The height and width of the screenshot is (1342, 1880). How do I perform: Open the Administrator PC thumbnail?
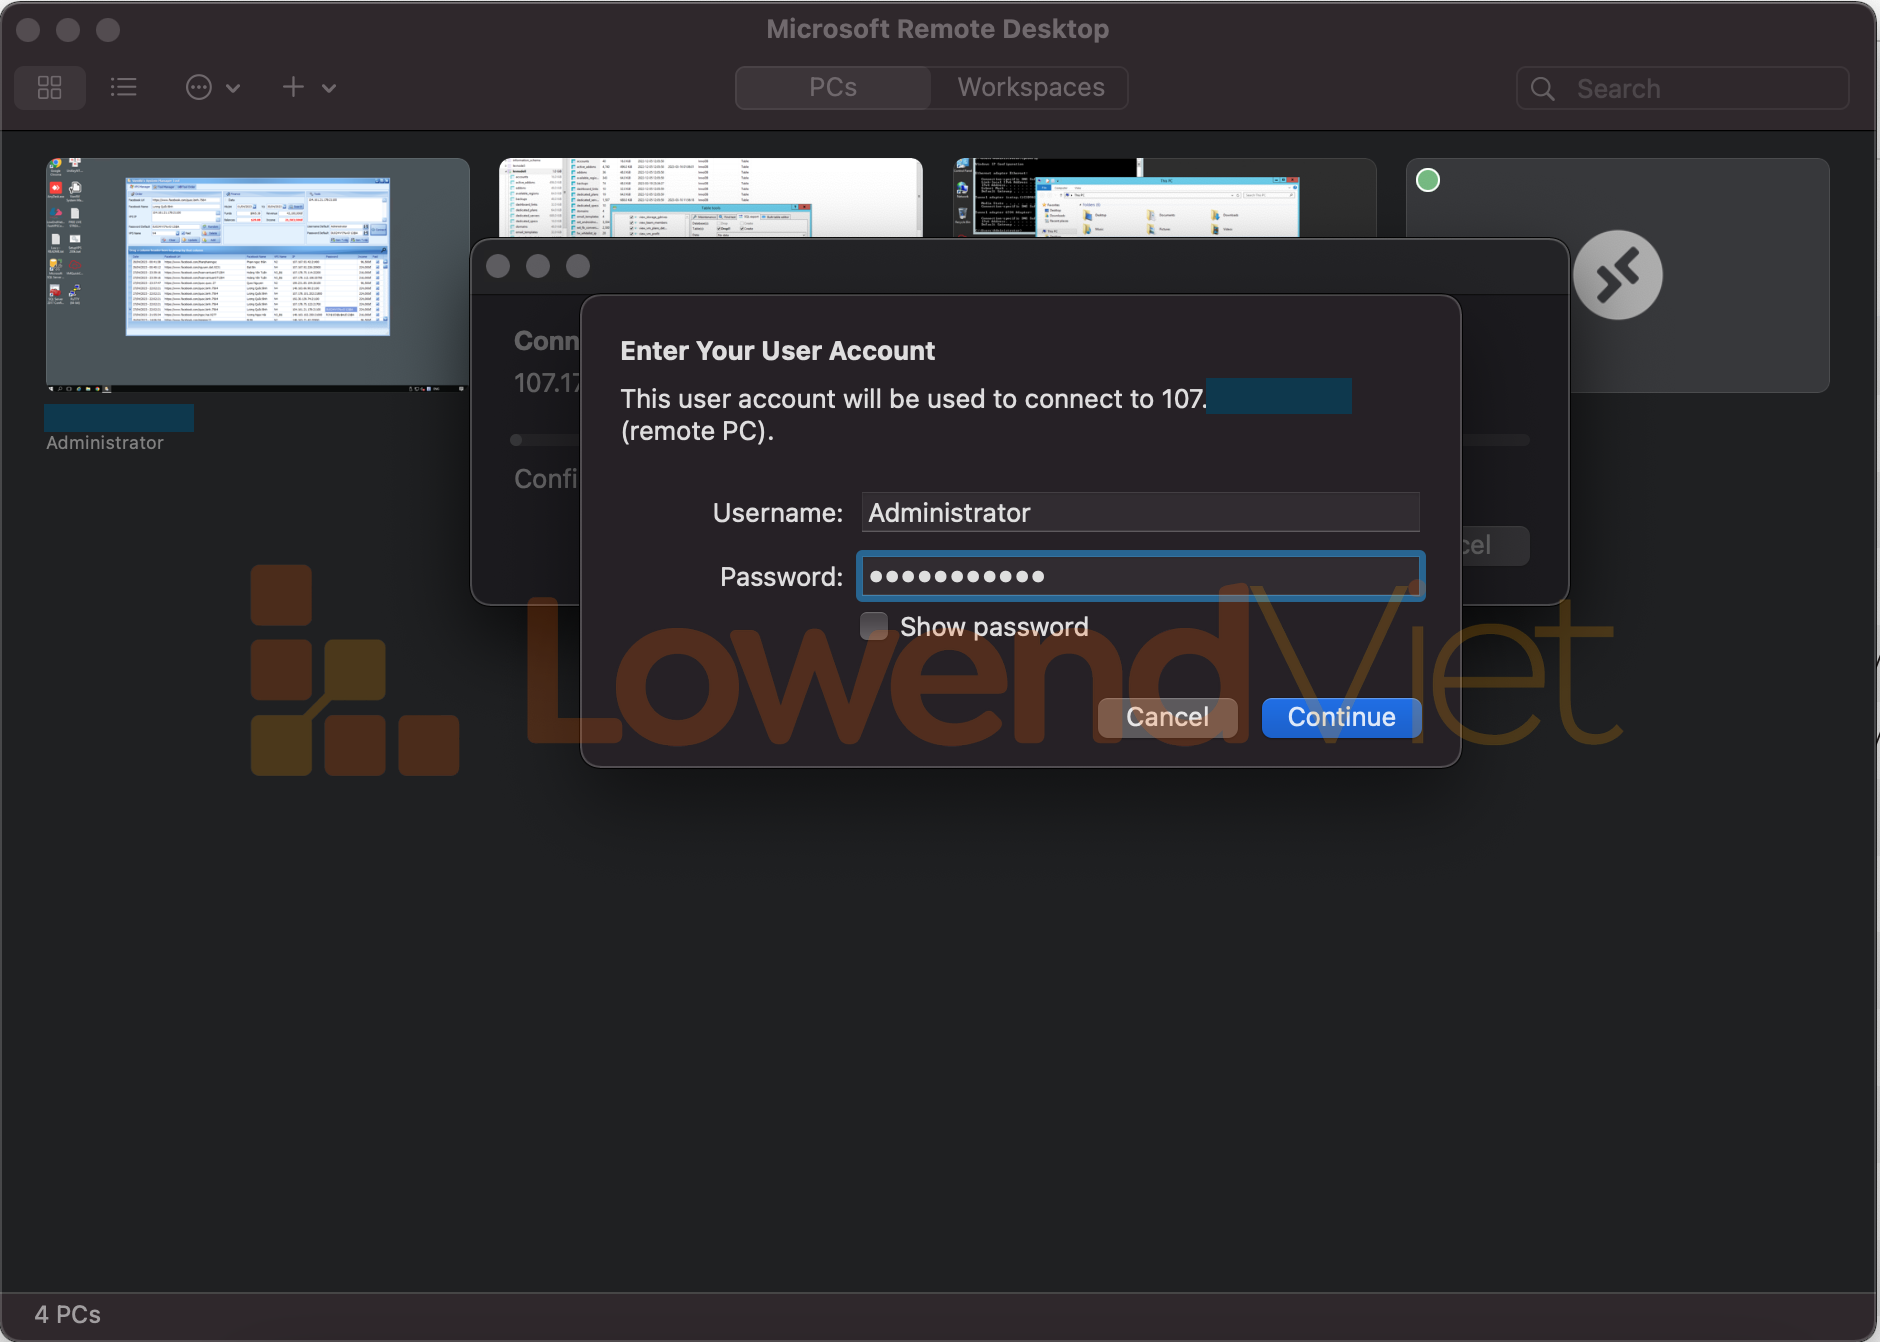(x=257, y=273)
